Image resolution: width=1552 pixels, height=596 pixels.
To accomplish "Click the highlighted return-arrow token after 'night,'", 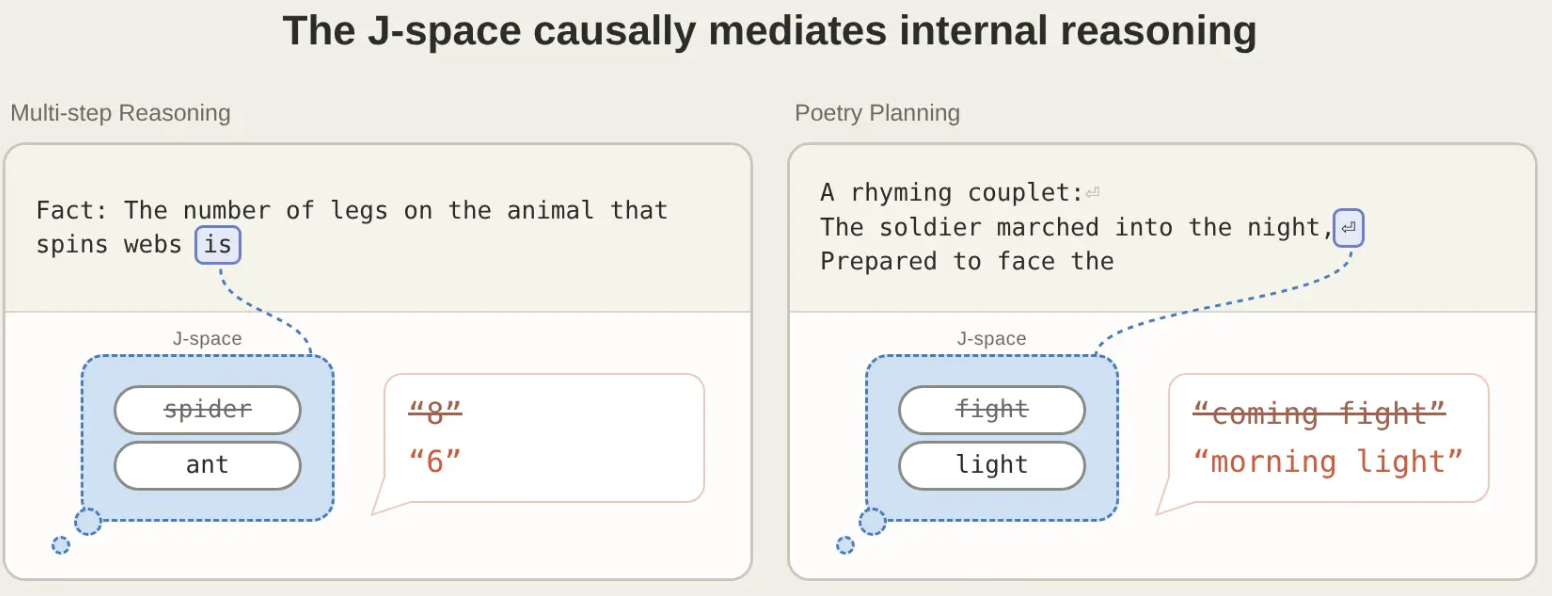I will tap(1348, 228).
